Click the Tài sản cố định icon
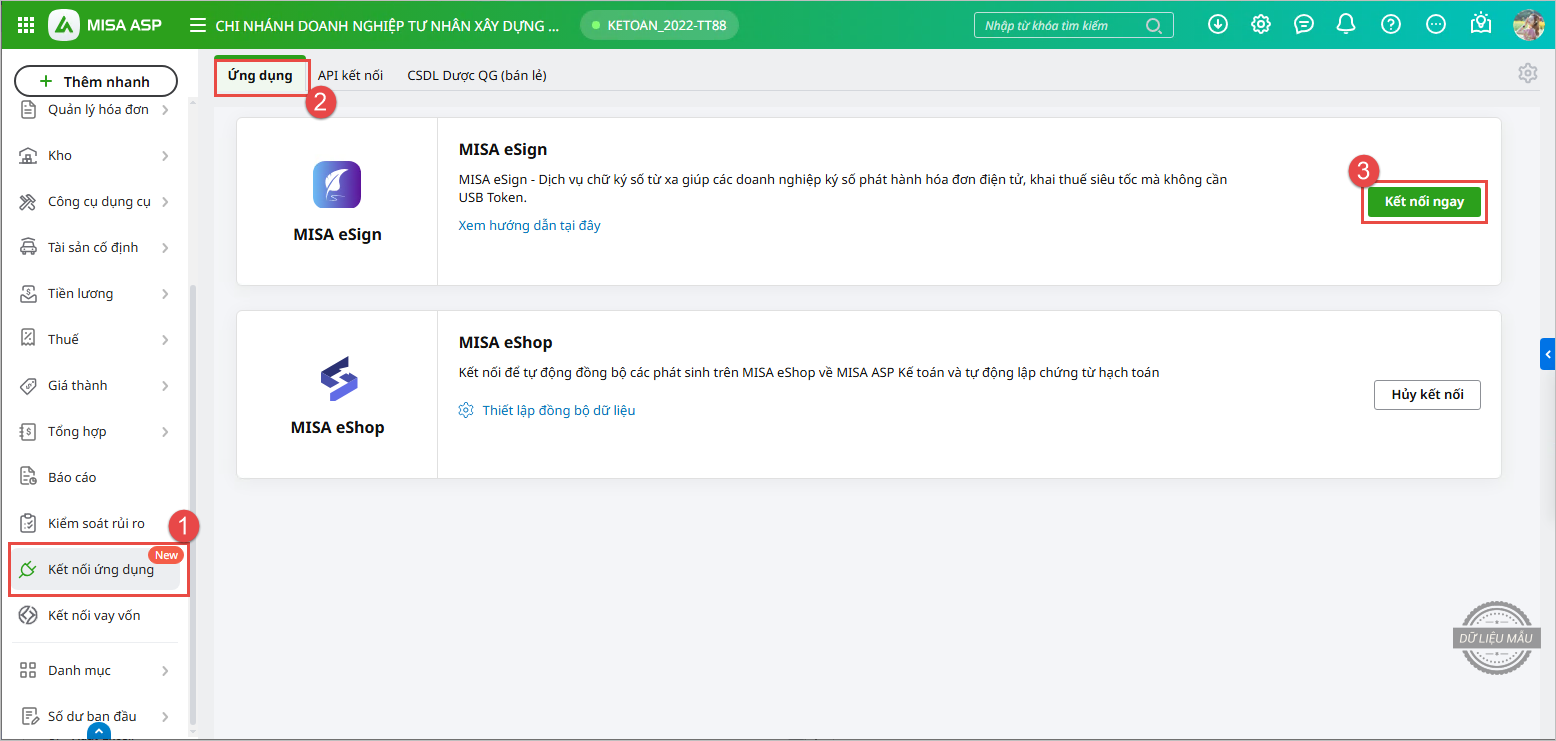This screenshot has height=741, width=1556. pos(28,248)
